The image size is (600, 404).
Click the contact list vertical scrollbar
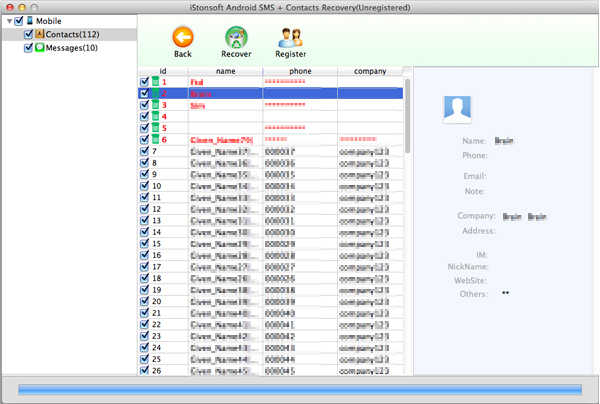pos(406,110)
